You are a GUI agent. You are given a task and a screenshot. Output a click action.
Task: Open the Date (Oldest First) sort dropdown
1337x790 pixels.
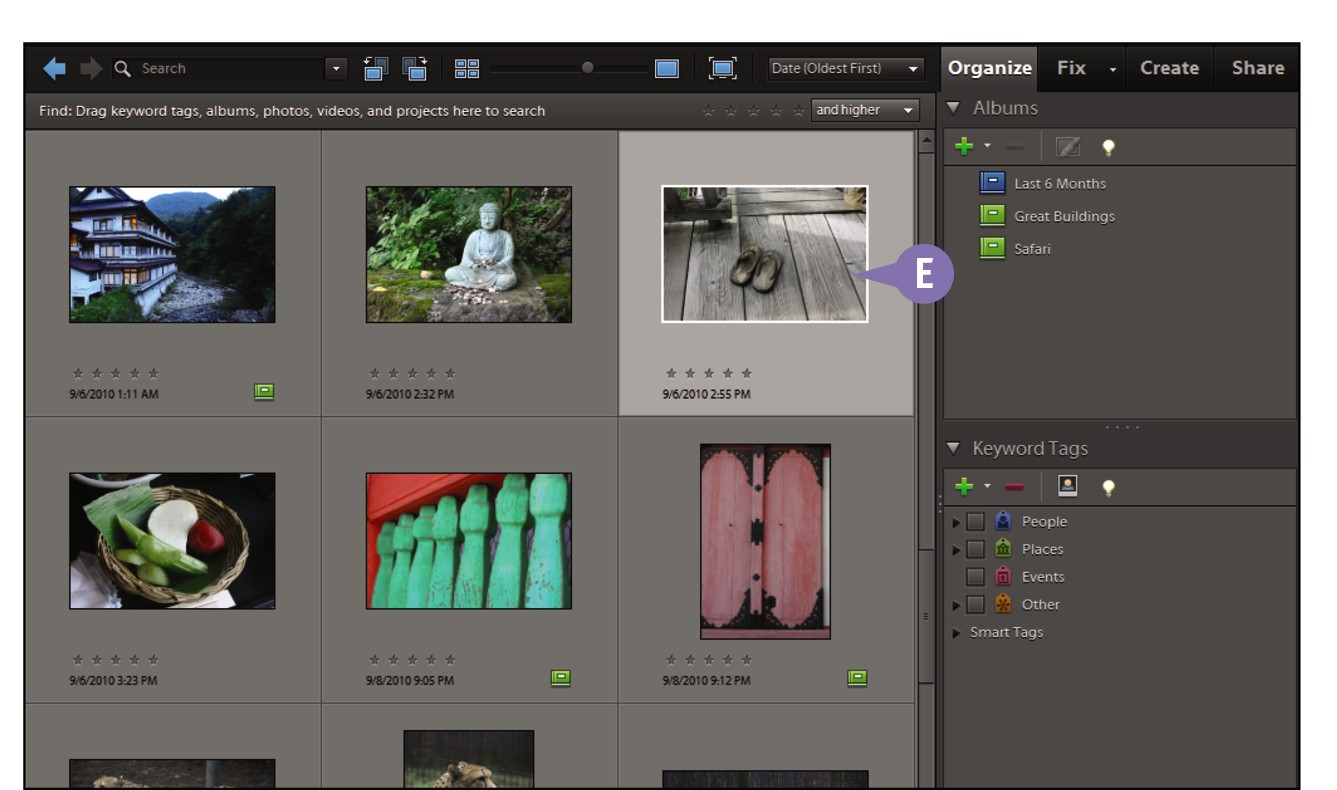click(x=846, y=68)
